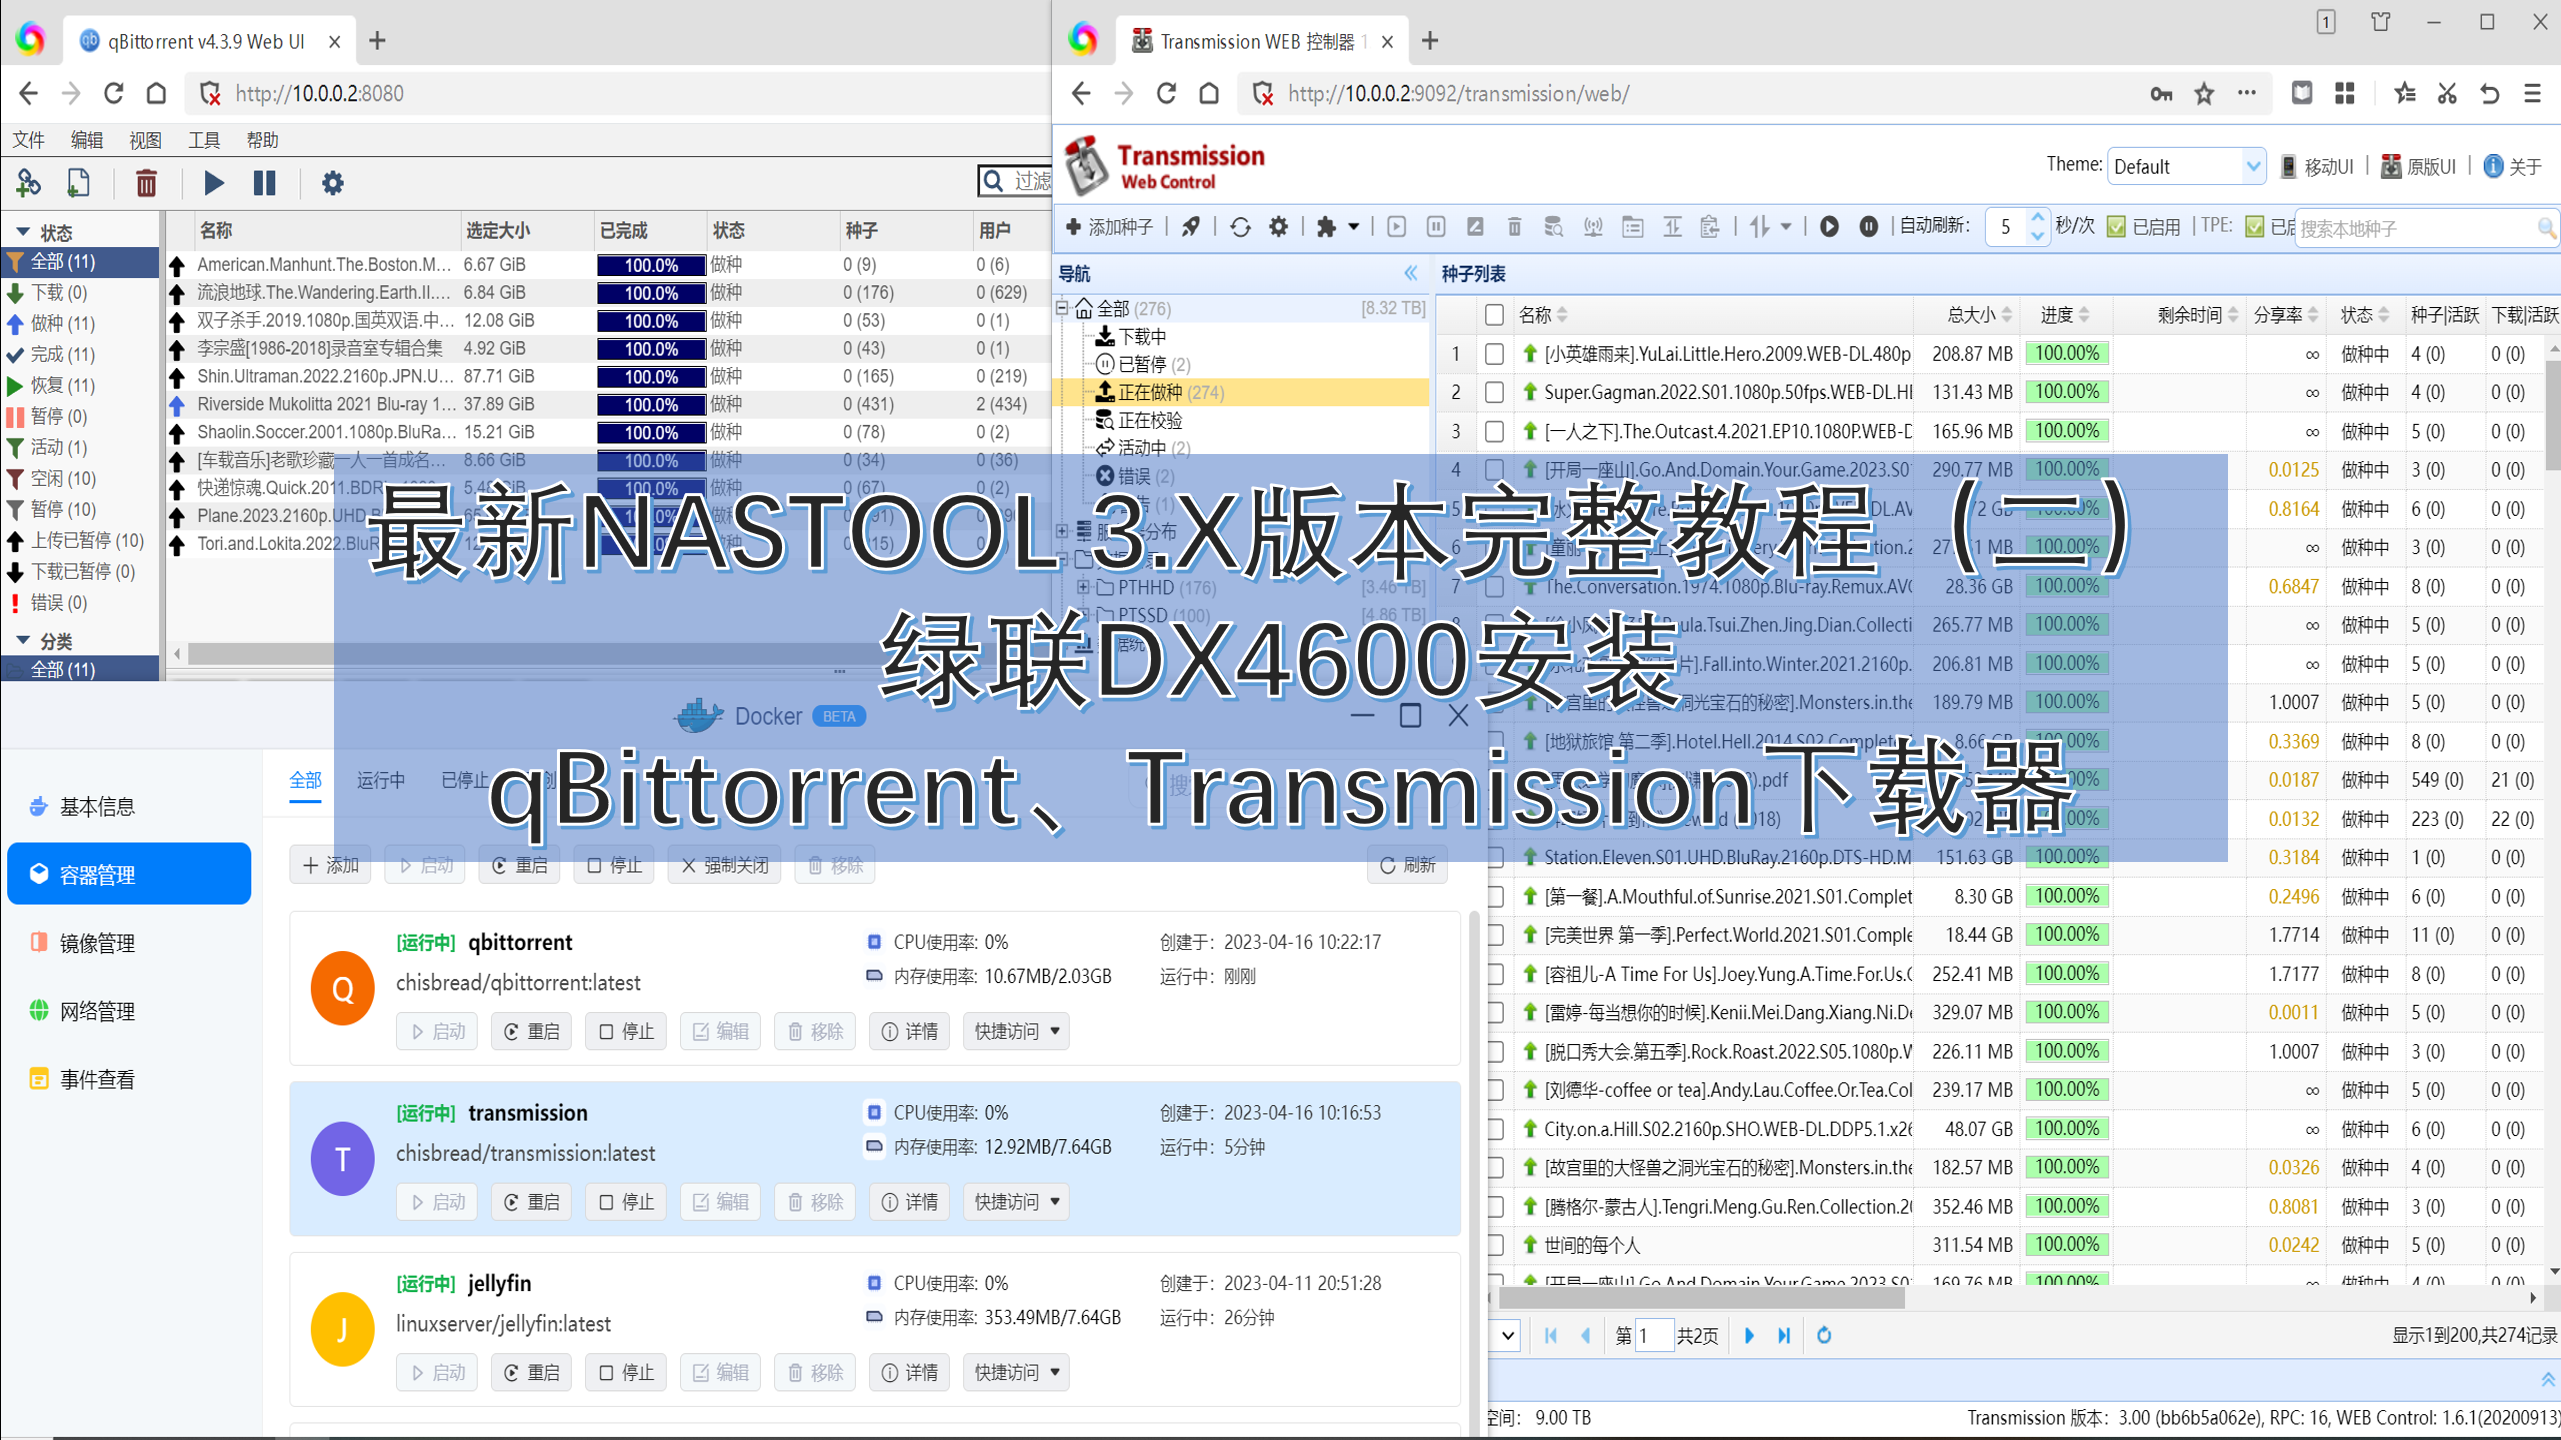Jump to last page in Transmission pager
2561x1440 pixels.
click(x=1784, y=1335)
